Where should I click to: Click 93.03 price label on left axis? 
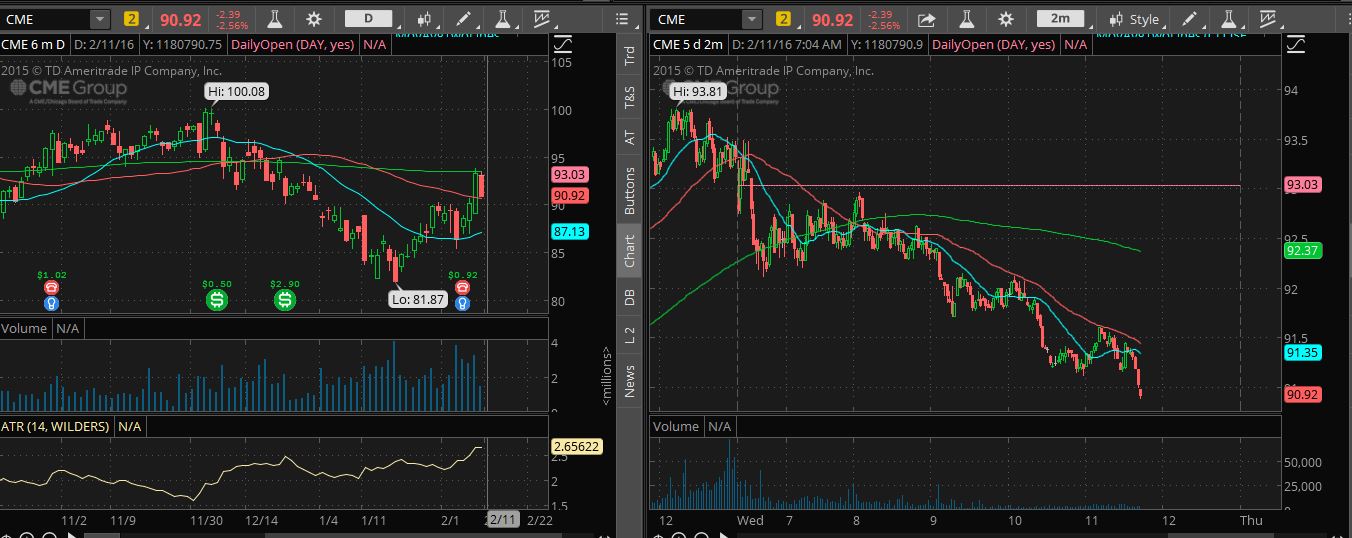click(x=568, y=174)
